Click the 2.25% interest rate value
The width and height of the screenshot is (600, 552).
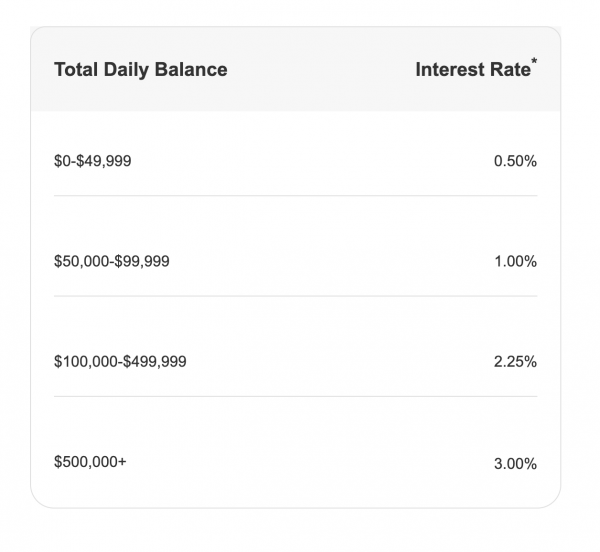515,362
